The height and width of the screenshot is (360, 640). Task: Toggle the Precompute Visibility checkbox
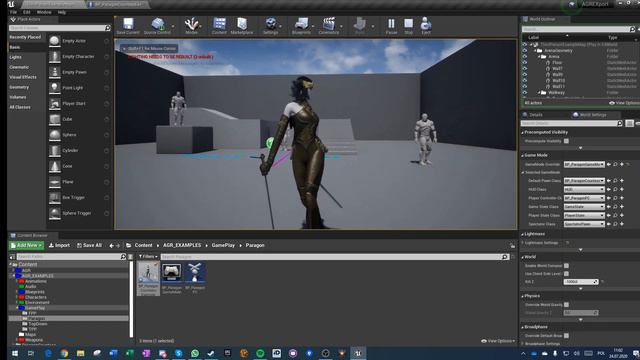coord(566,141)
